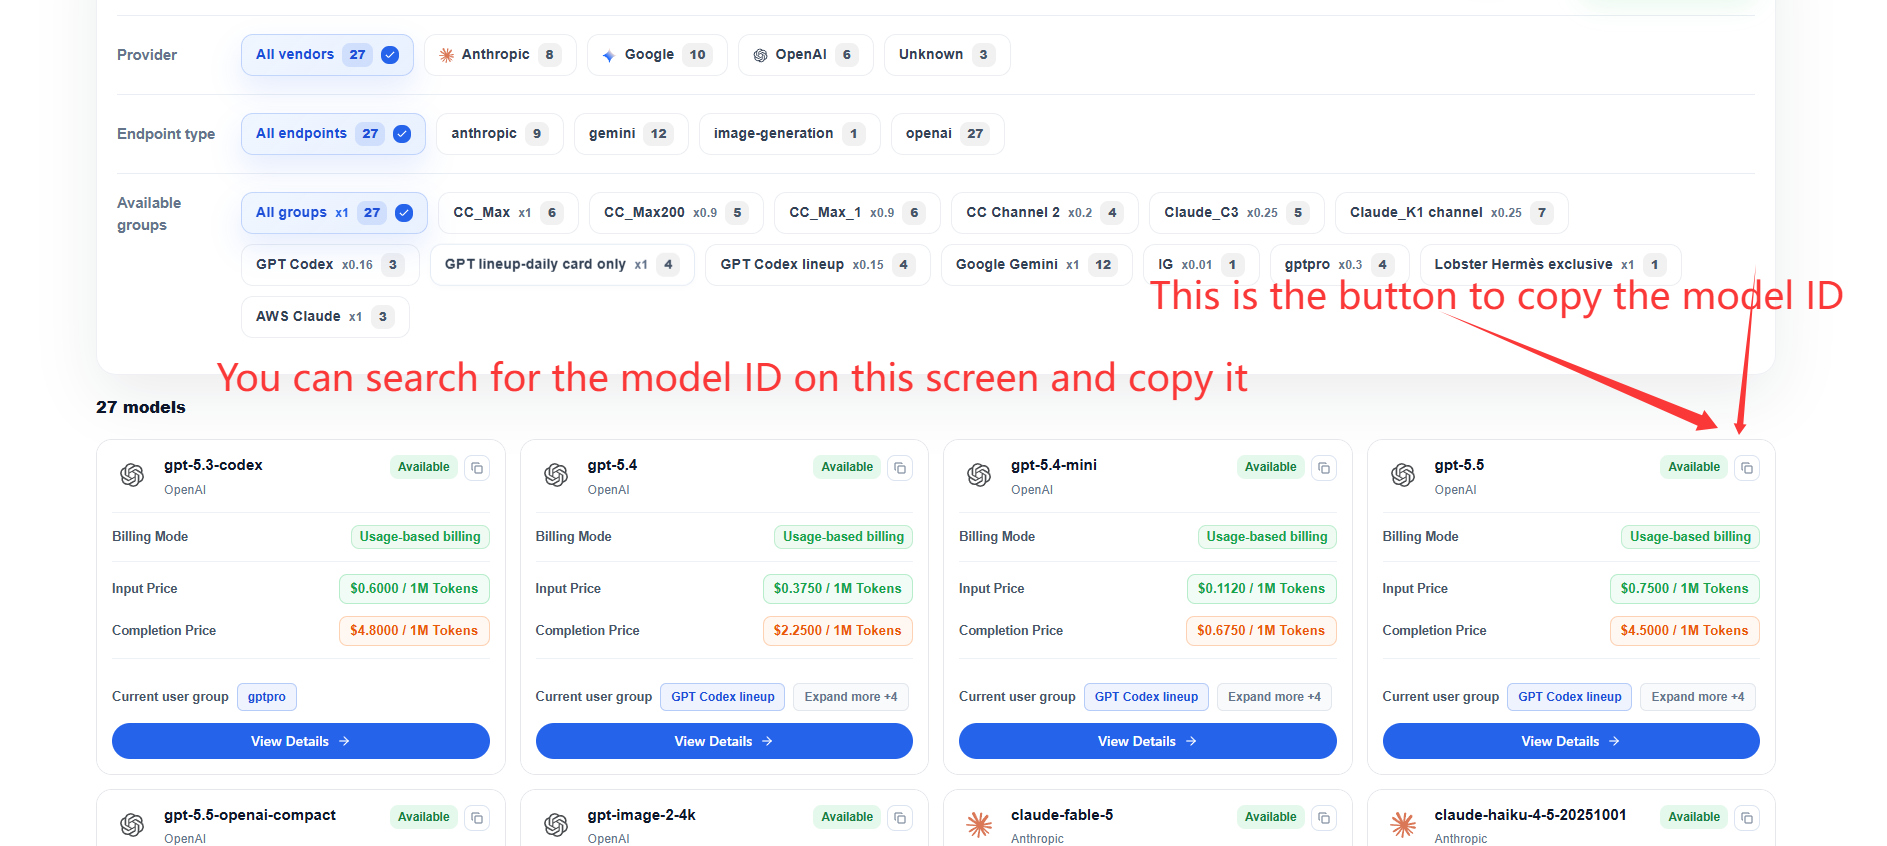Select the Lobster Hermès exclusive group
Image resolution: width=1887 pixels, height=846 pixels.
point(1550,265)
